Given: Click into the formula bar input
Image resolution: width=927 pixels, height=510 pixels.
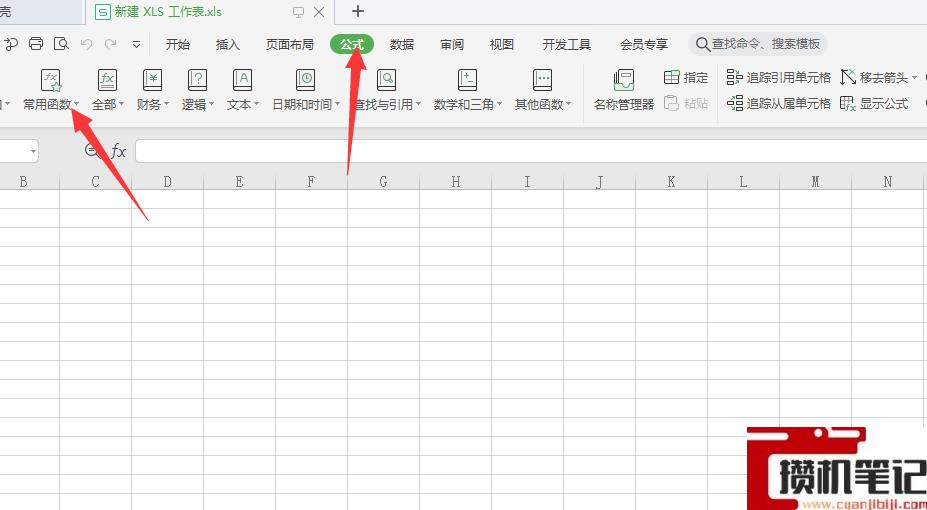Looking at the screenshot, I should point(531,151).
